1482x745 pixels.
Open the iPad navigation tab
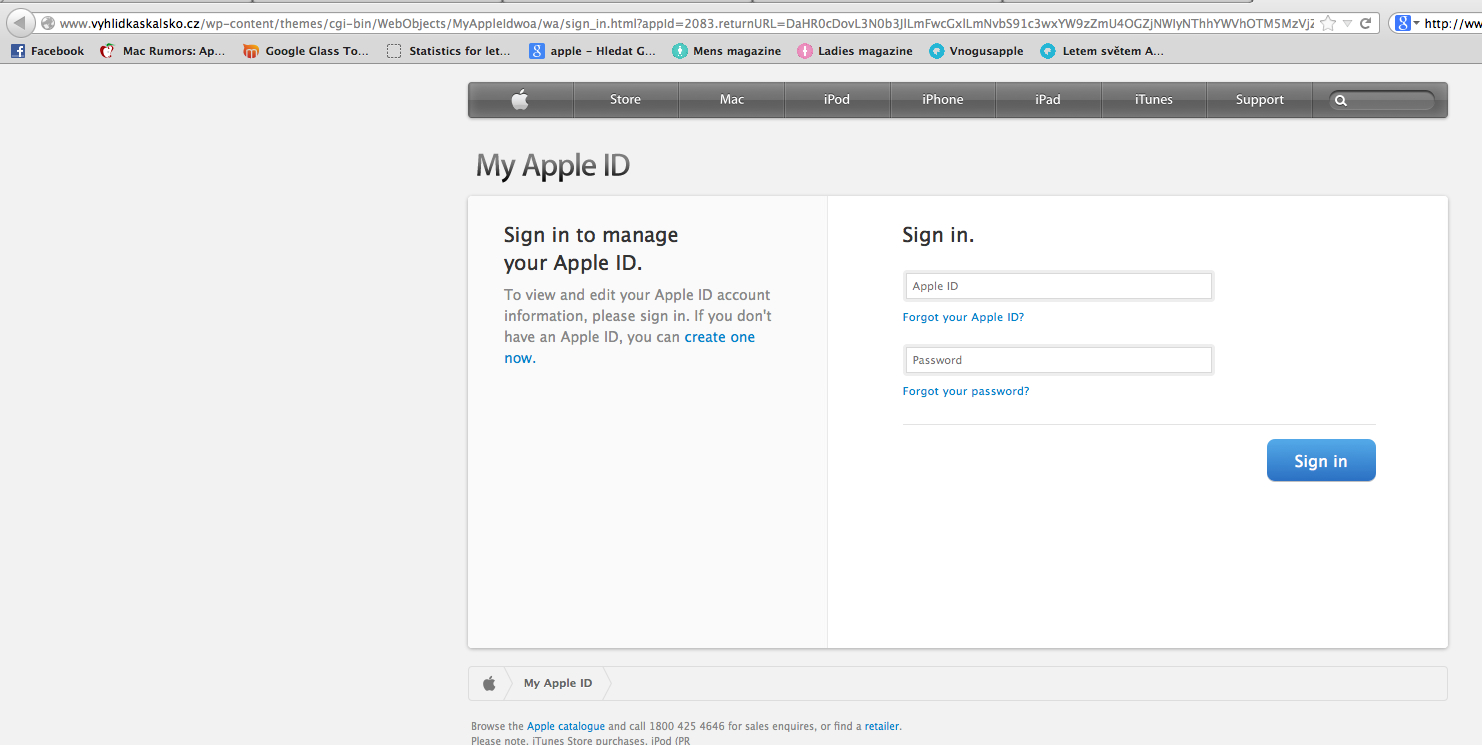[x=1048, y=99]
